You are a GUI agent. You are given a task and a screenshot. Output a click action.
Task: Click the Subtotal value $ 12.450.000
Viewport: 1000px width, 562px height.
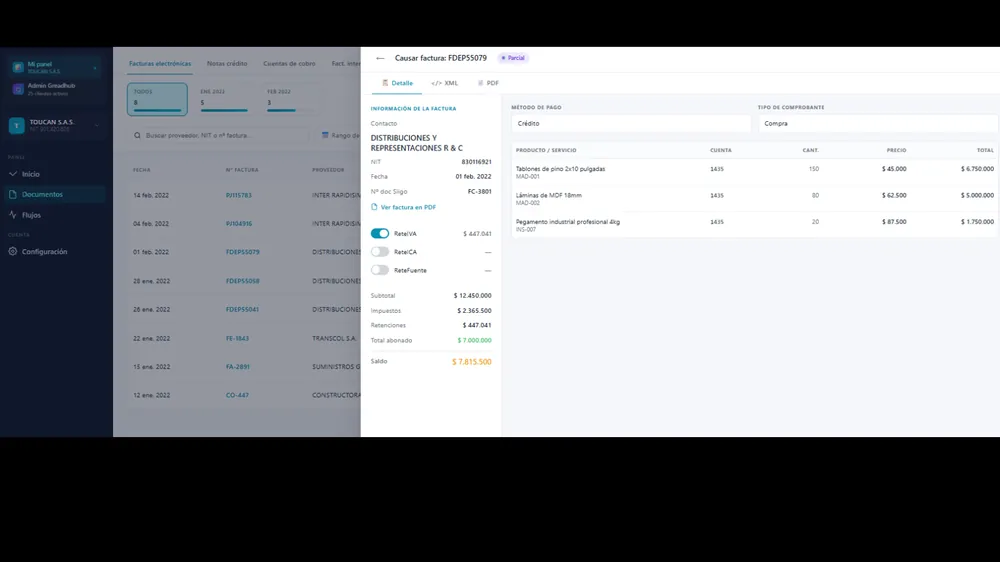[x=472, y=296]
